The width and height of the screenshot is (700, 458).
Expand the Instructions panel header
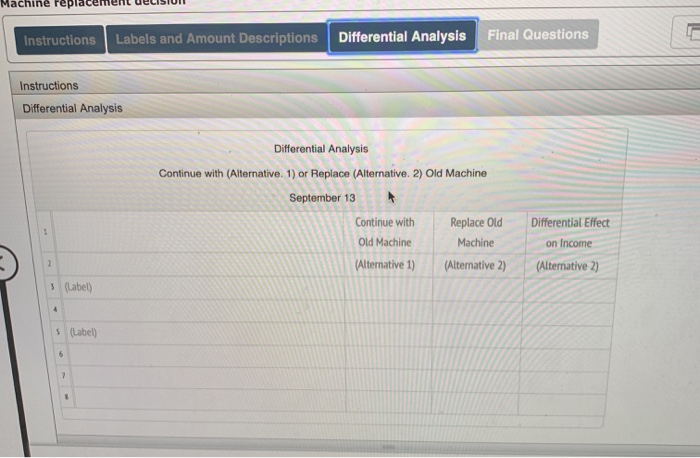tap(355, 83)
